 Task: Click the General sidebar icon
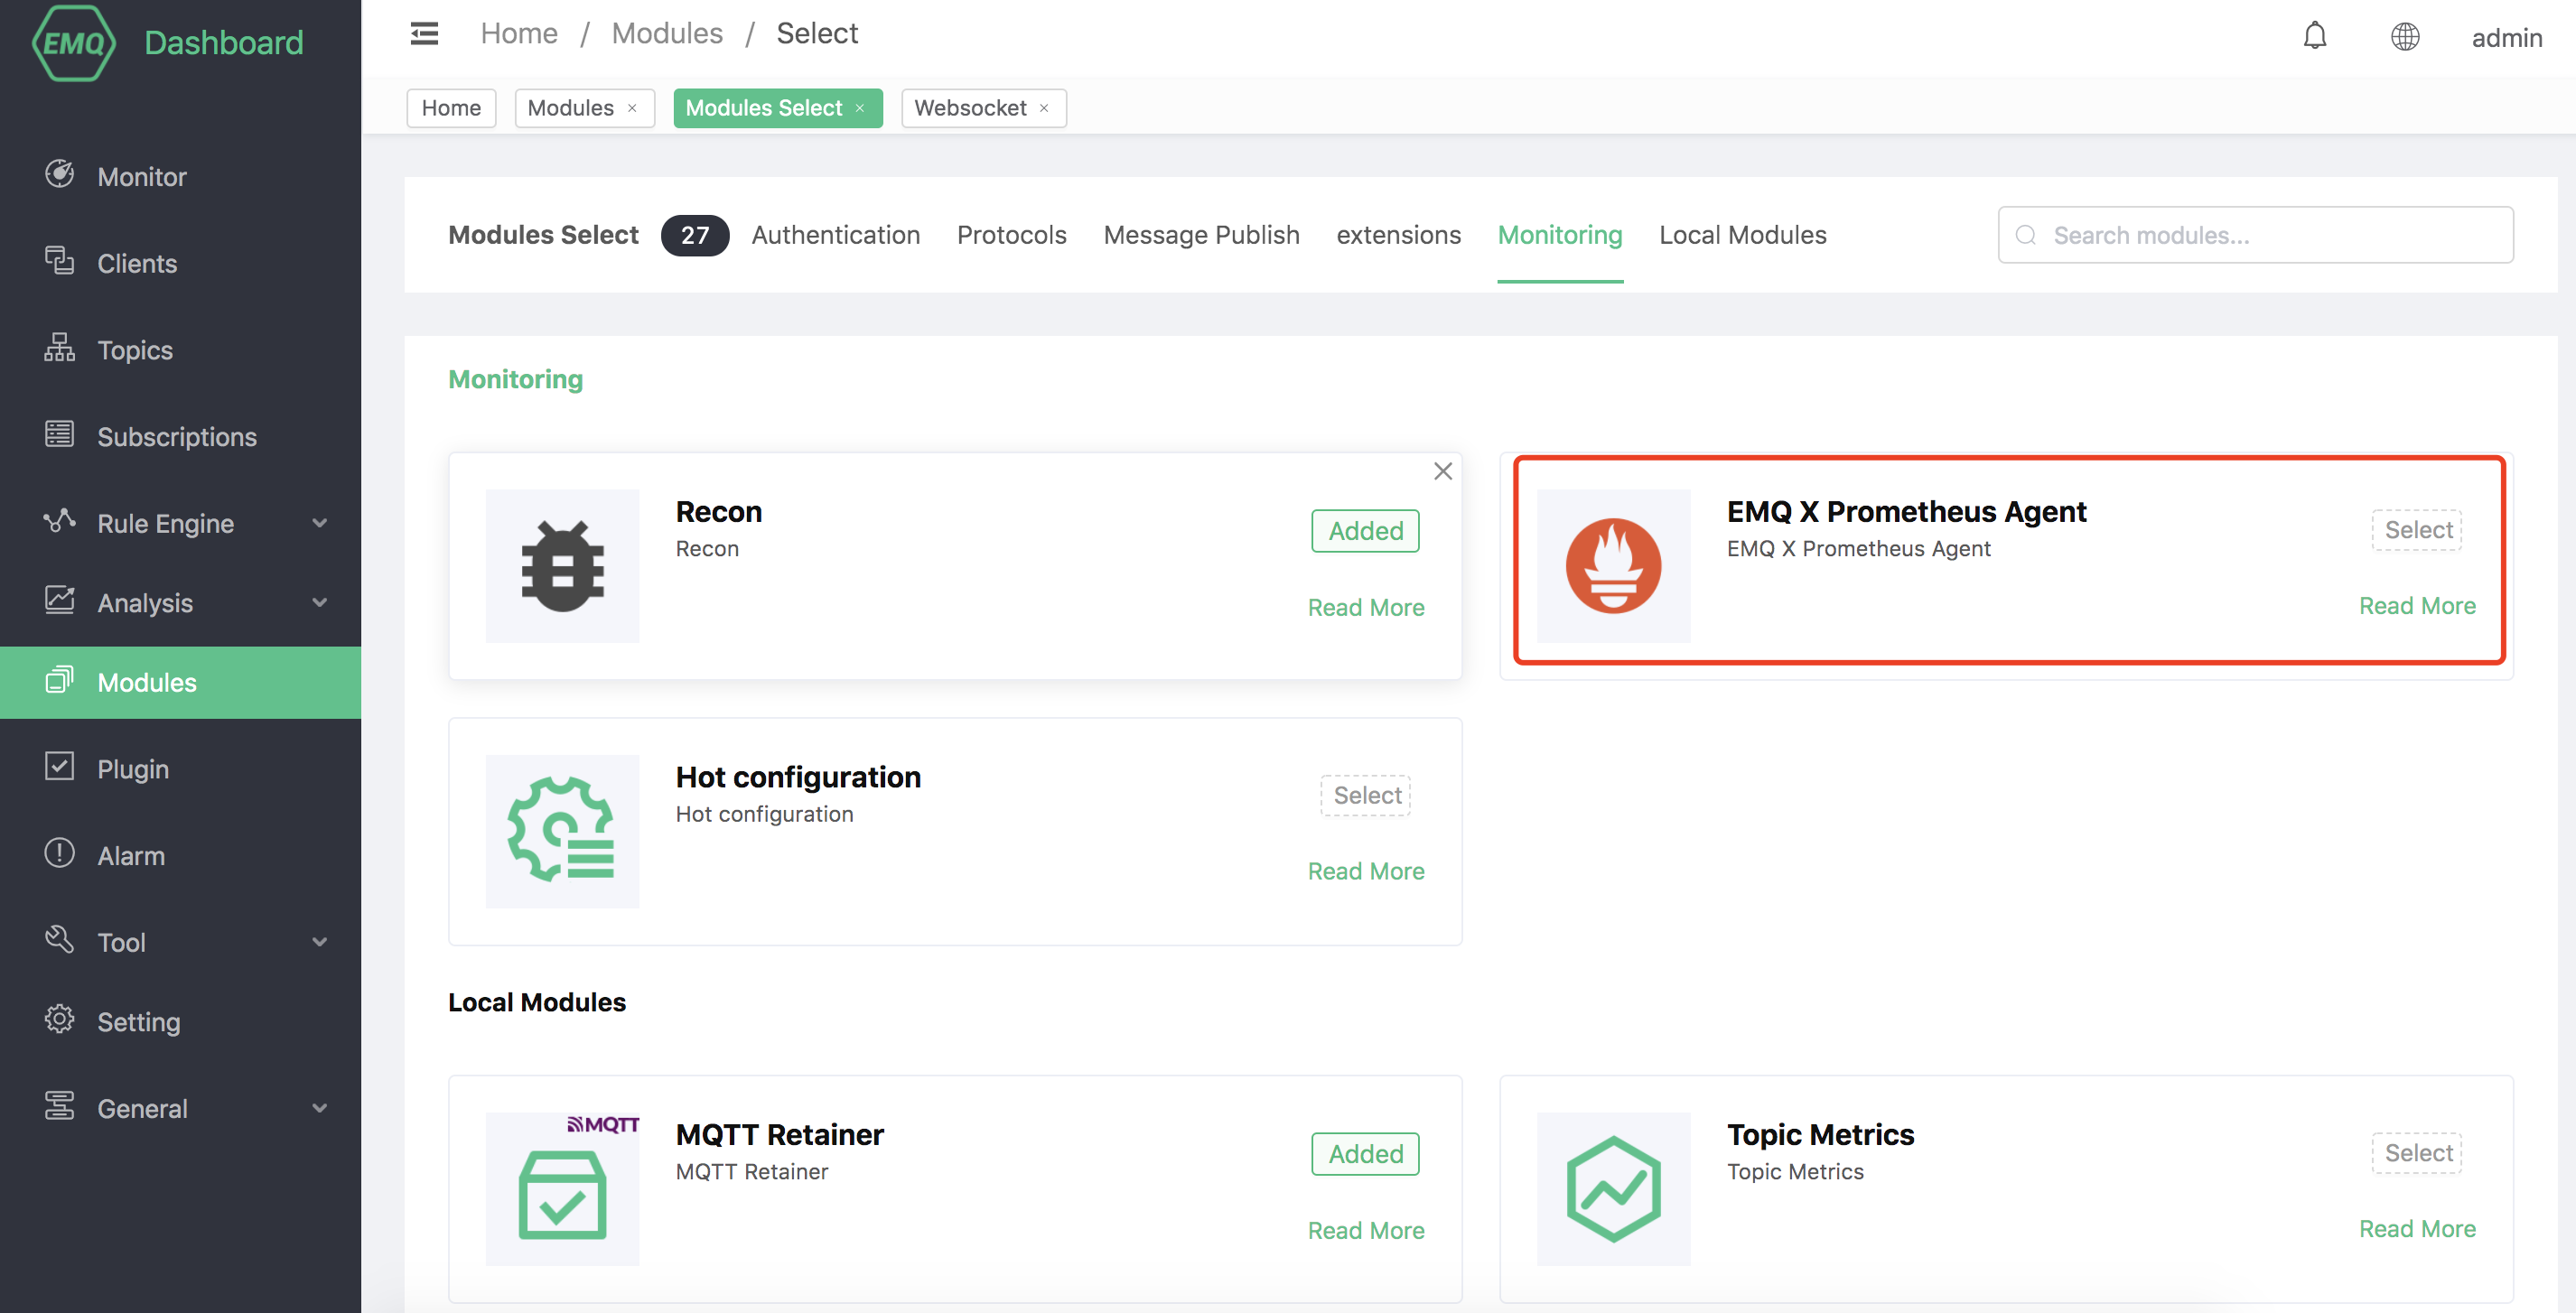click(59, 1106)
